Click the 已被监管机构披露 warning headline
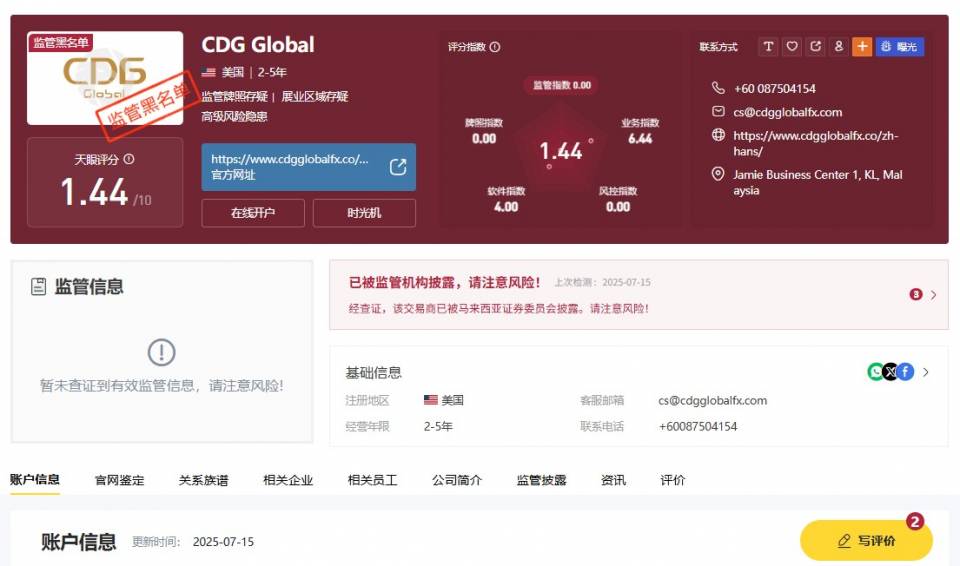Screen dimensions: 960x566 (444, 282)
